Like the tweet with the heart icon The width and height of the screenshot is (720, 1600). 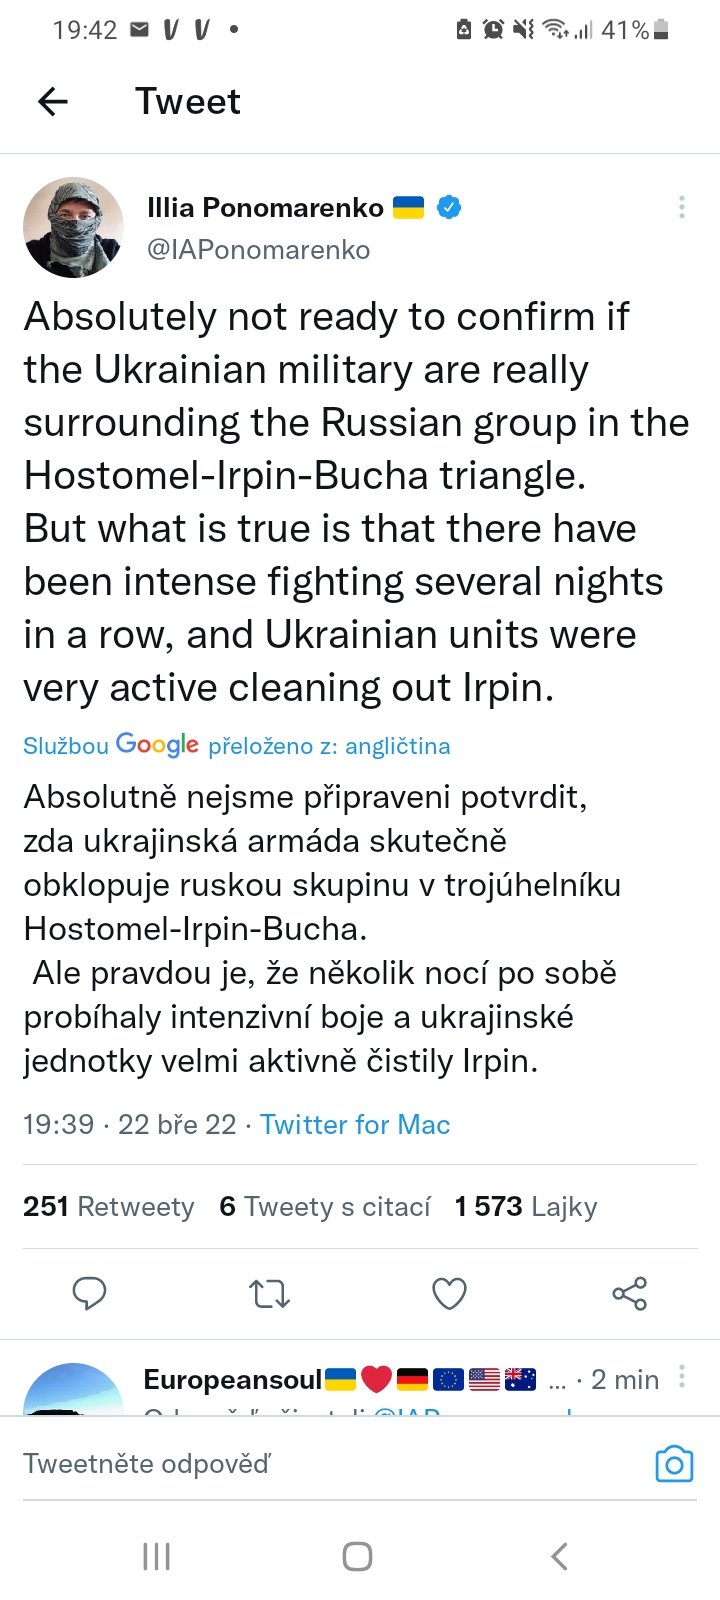point(449,1294)
